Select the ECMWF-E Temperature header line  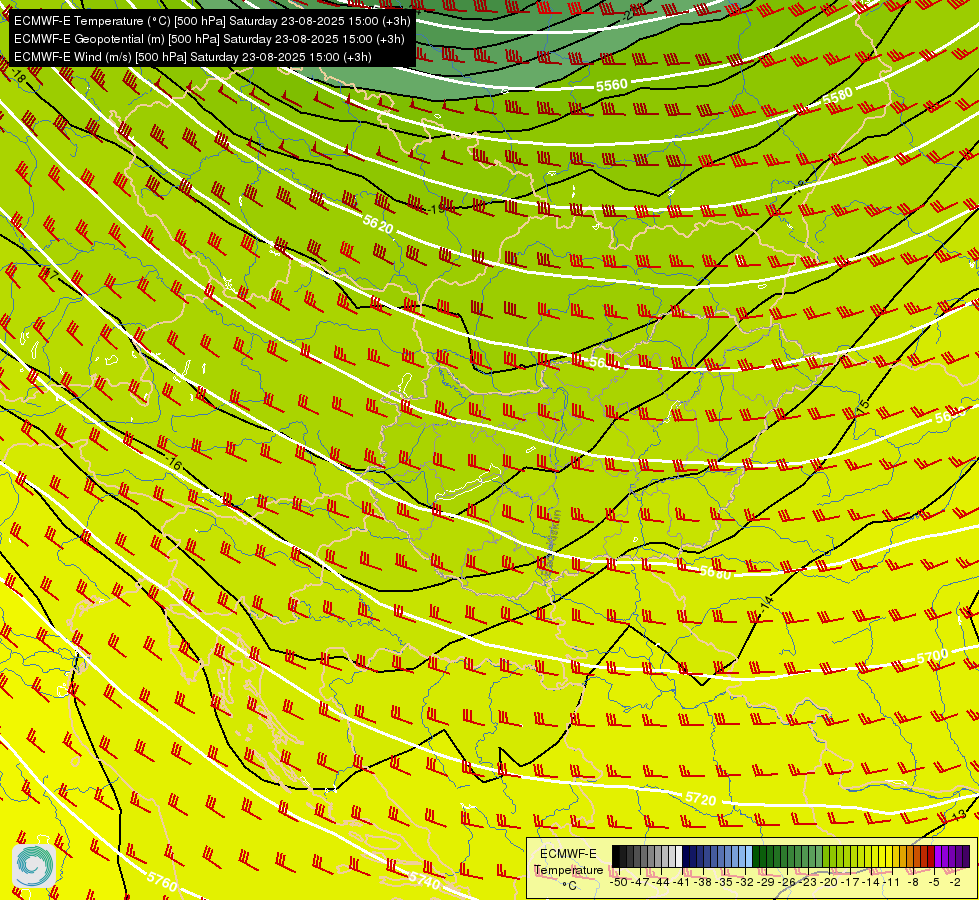click(x=212, y=21)
